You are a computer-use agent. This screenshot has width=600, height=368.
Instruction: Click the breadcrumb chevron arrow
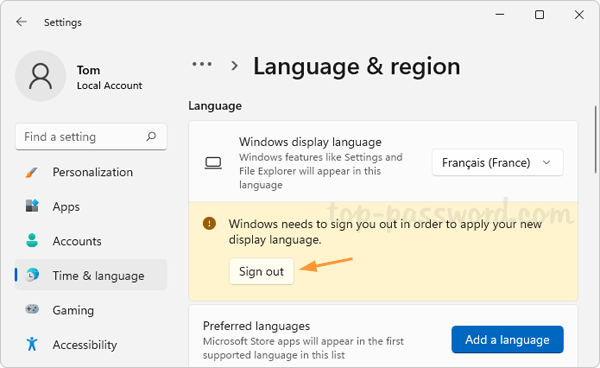(235, 66)
